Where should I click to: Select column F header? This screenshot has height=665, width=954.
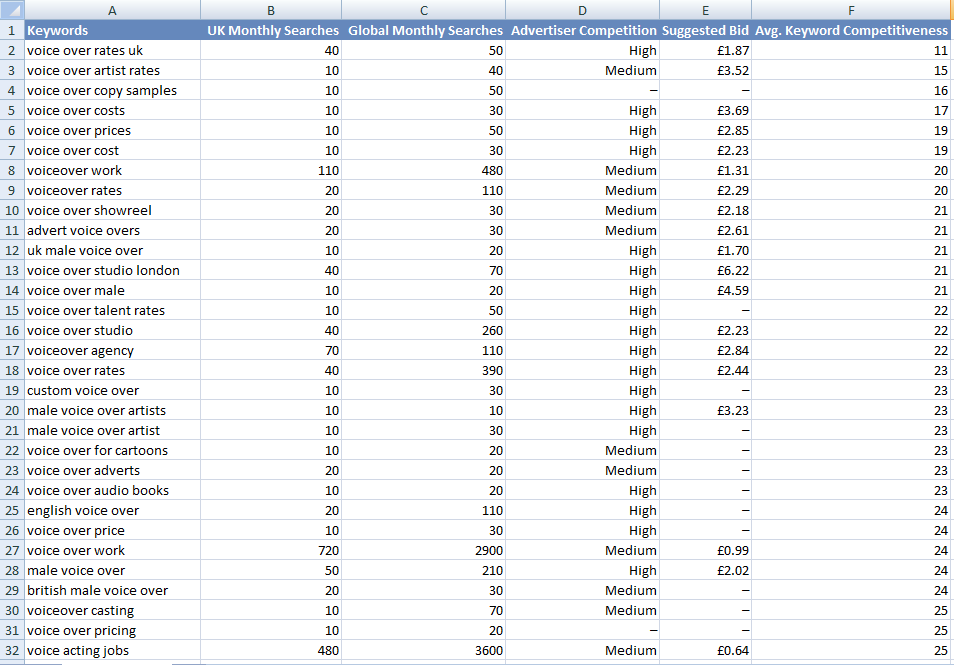point(851,10)
